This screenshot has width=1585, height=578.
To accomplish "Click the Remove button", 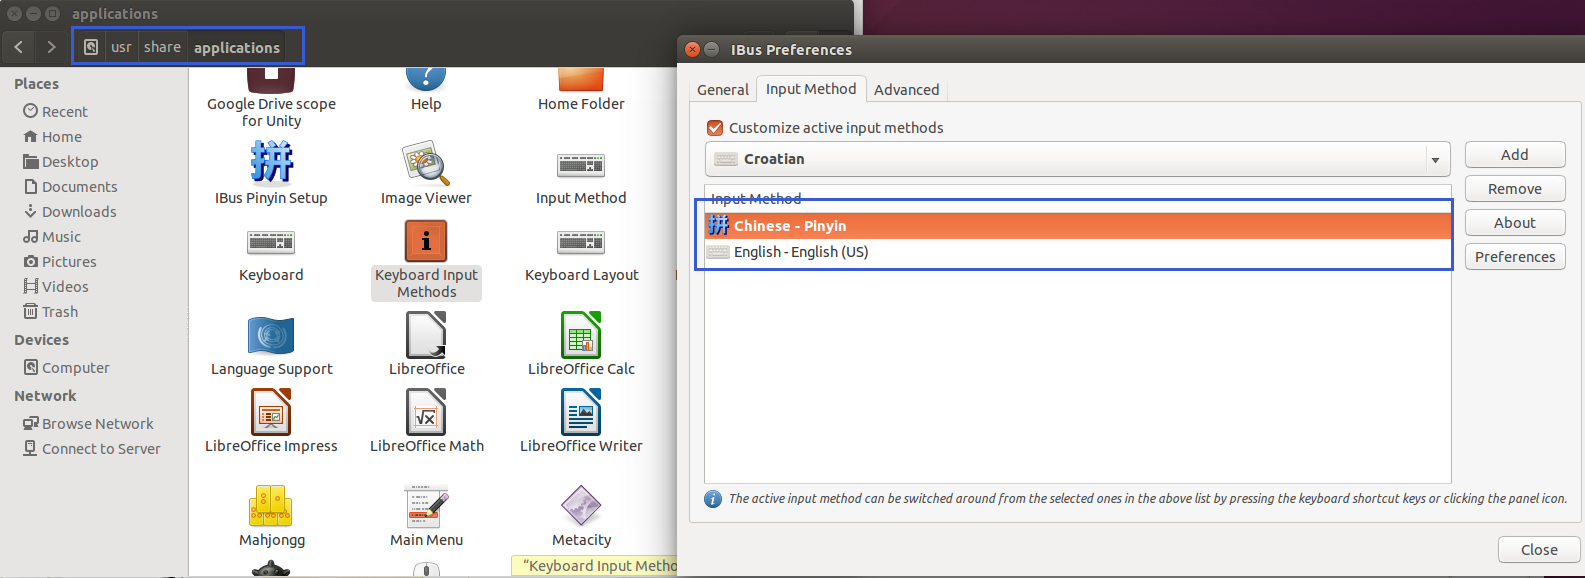I will [x=1515, y=189].
